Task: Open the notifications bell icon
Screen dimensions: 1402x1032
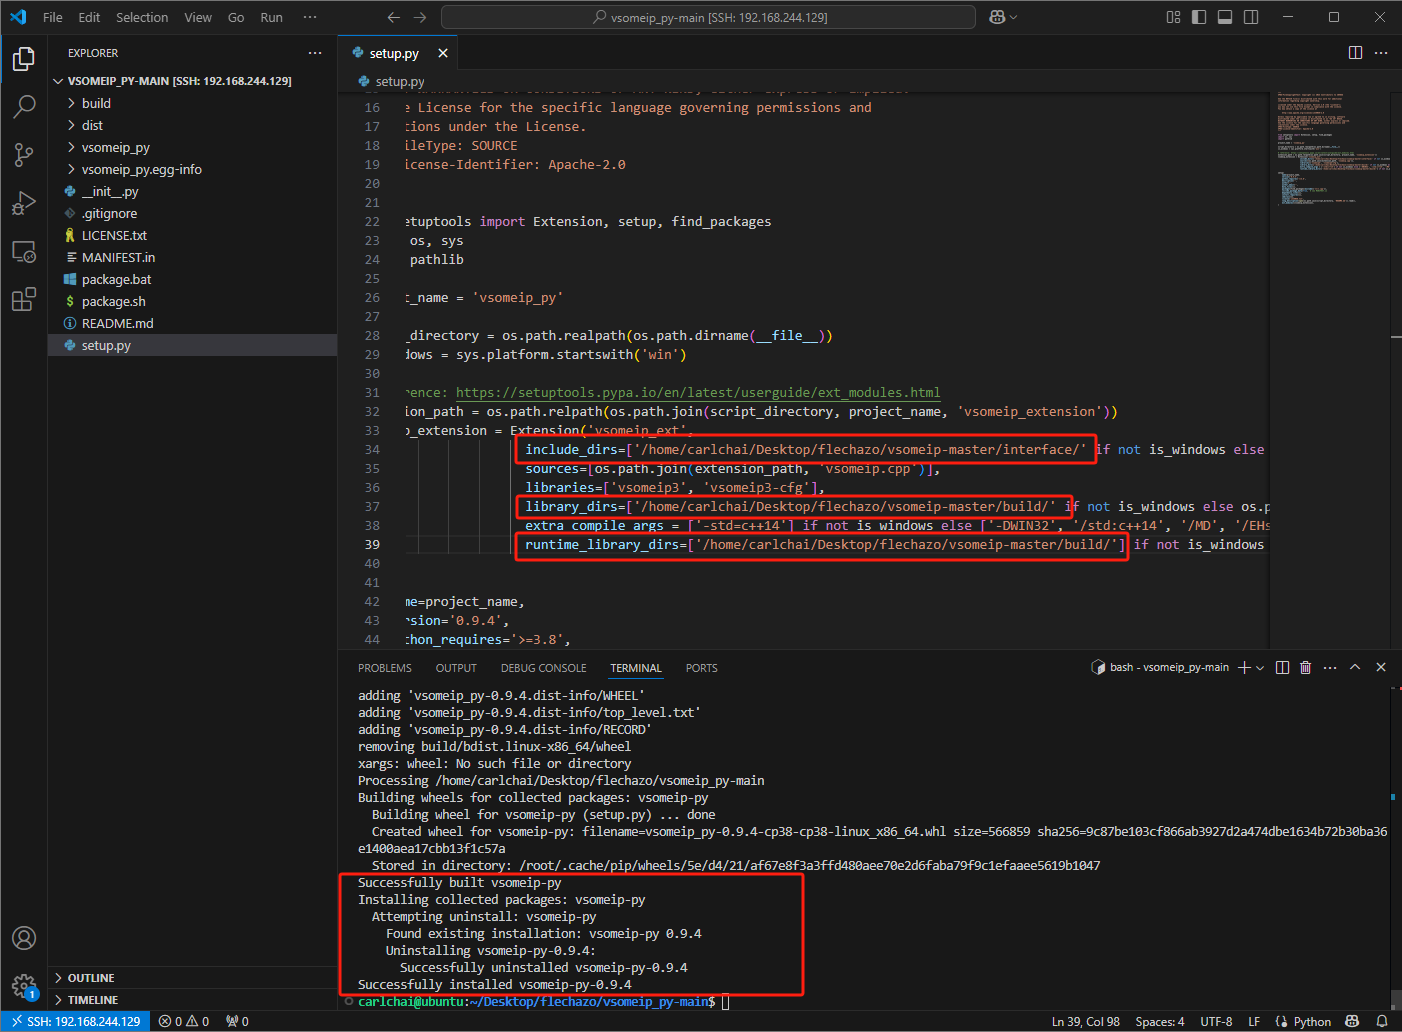Action: tap(1381, 1021)
